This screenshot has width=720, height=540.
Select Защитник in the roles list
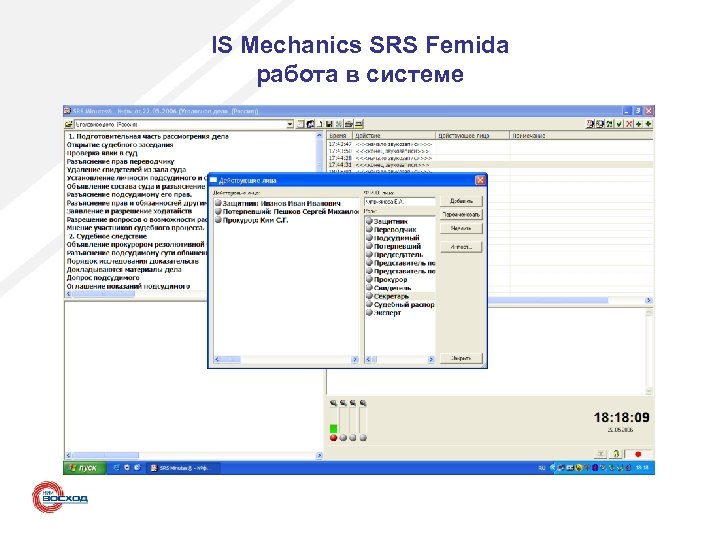(390, 221)
